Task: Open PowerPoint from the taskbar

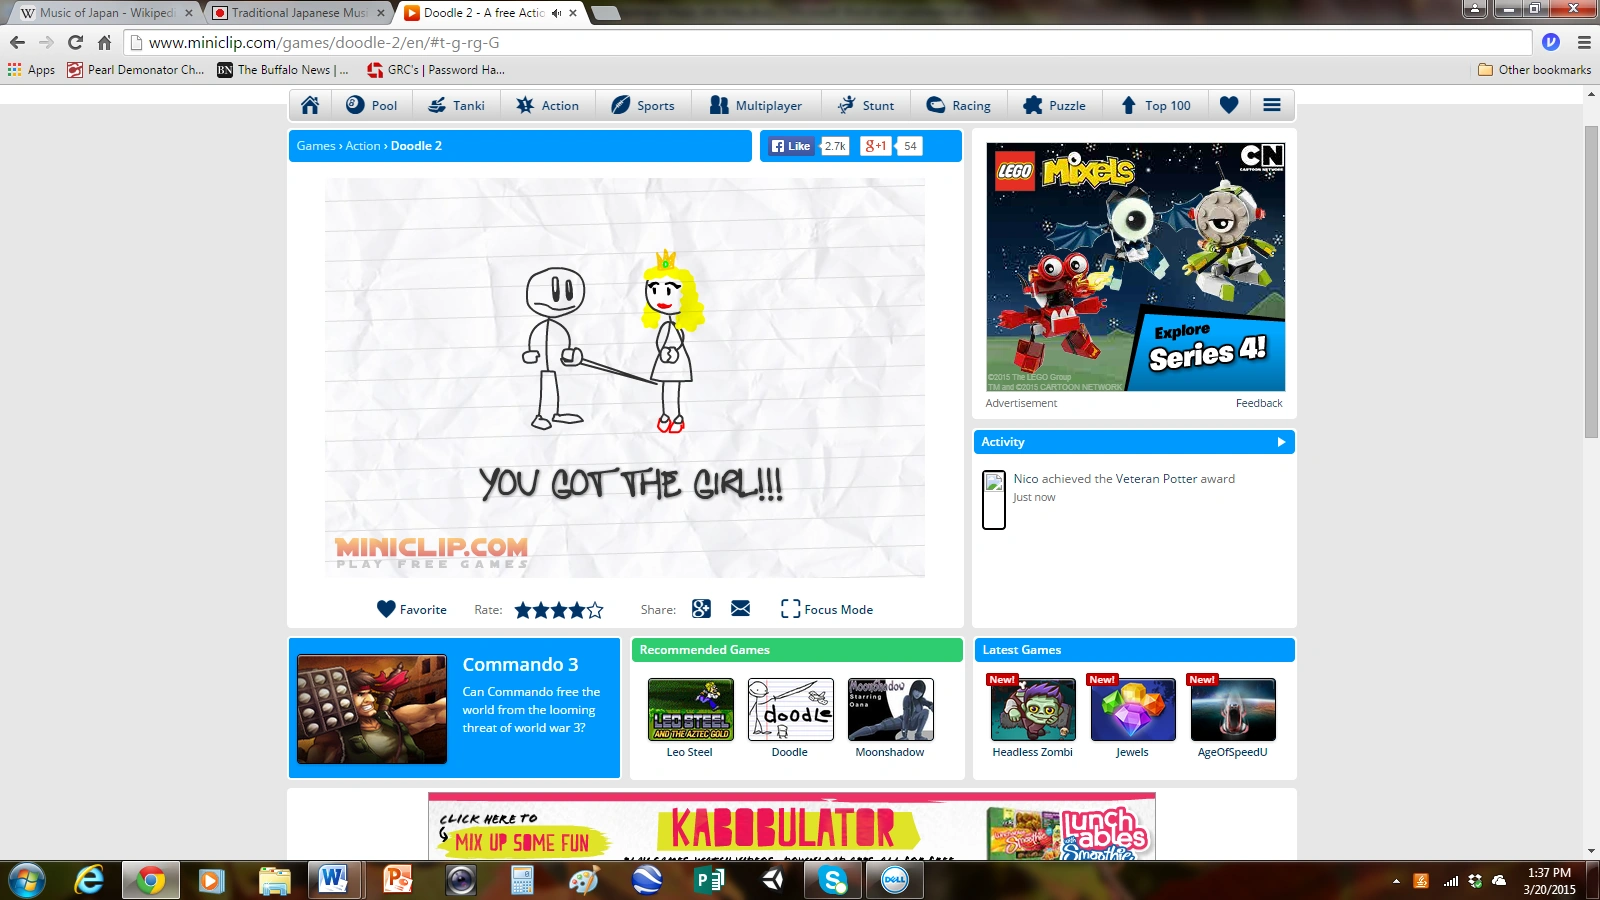Action: (x=398, y=880)
